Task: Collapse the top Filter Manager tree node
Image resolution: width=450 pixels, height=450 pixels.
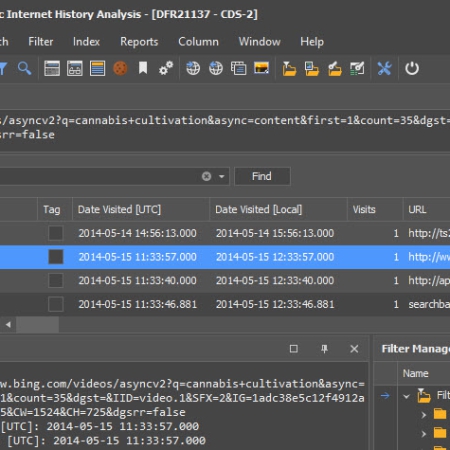Action: pos(406,396)
